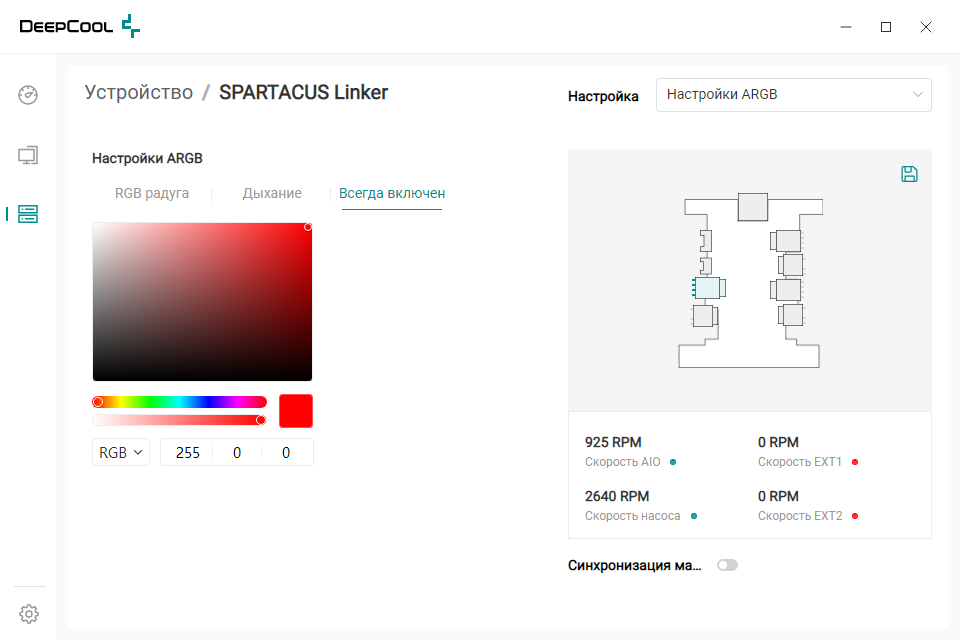Expand the Настройки ARGB dropdown
The height and width of the screenshot is (640, 960).
click(793, 95)
